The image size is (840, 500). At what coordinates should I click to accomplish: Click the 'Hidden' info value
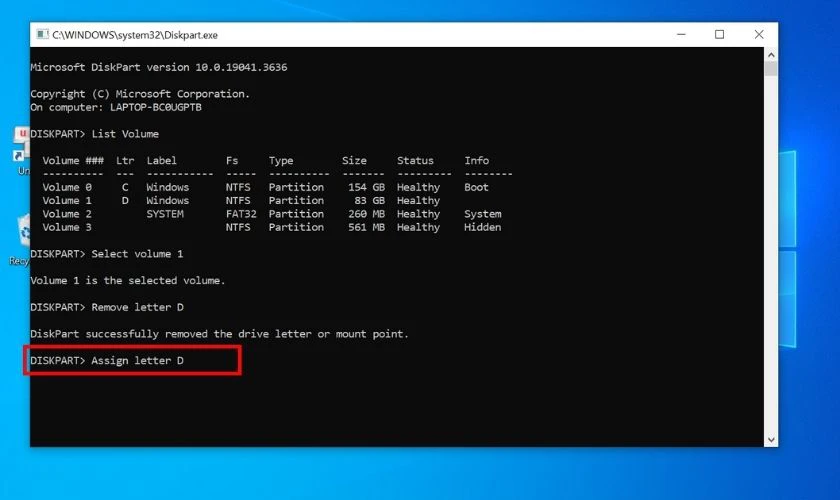[483, 227]
